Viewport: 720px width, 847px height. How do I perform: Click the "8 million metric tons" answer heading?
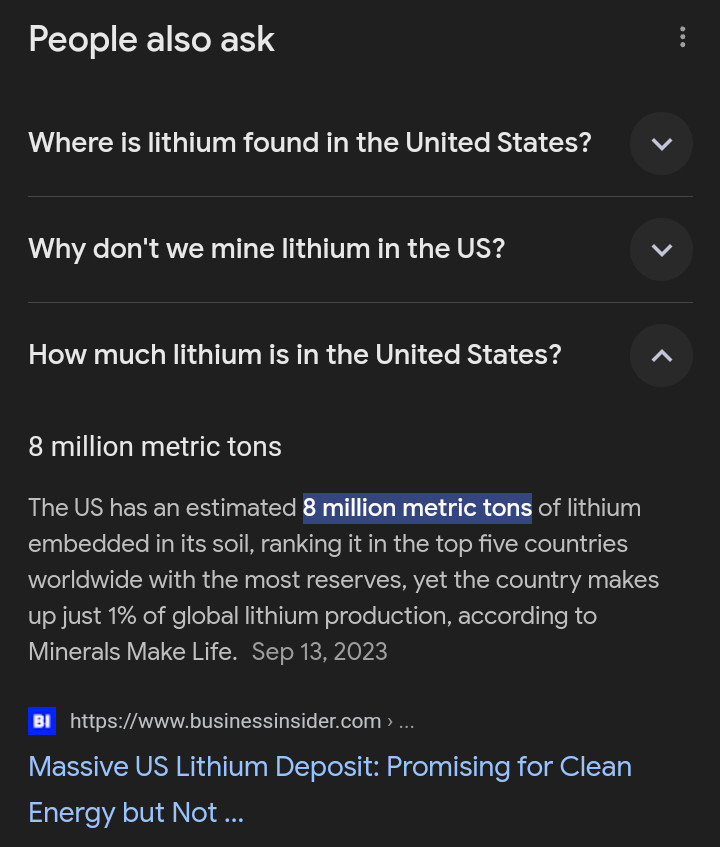click(154, 446)
